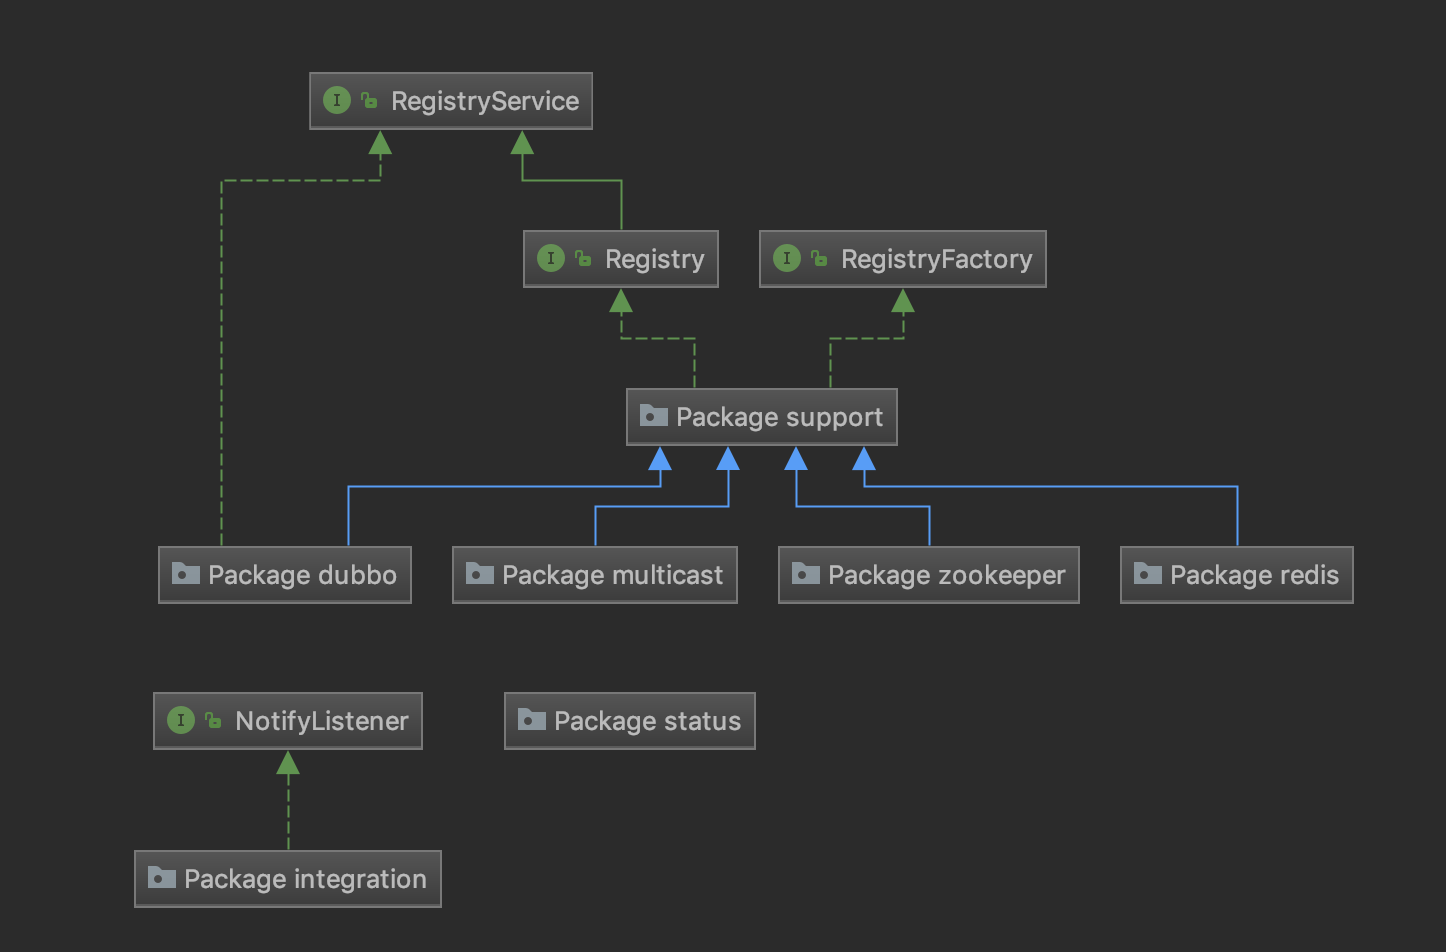Click the package folder icon on Package dubbo
This screenshot has height=952, width=1446.
pyautogui.click(x=186, y=574)
